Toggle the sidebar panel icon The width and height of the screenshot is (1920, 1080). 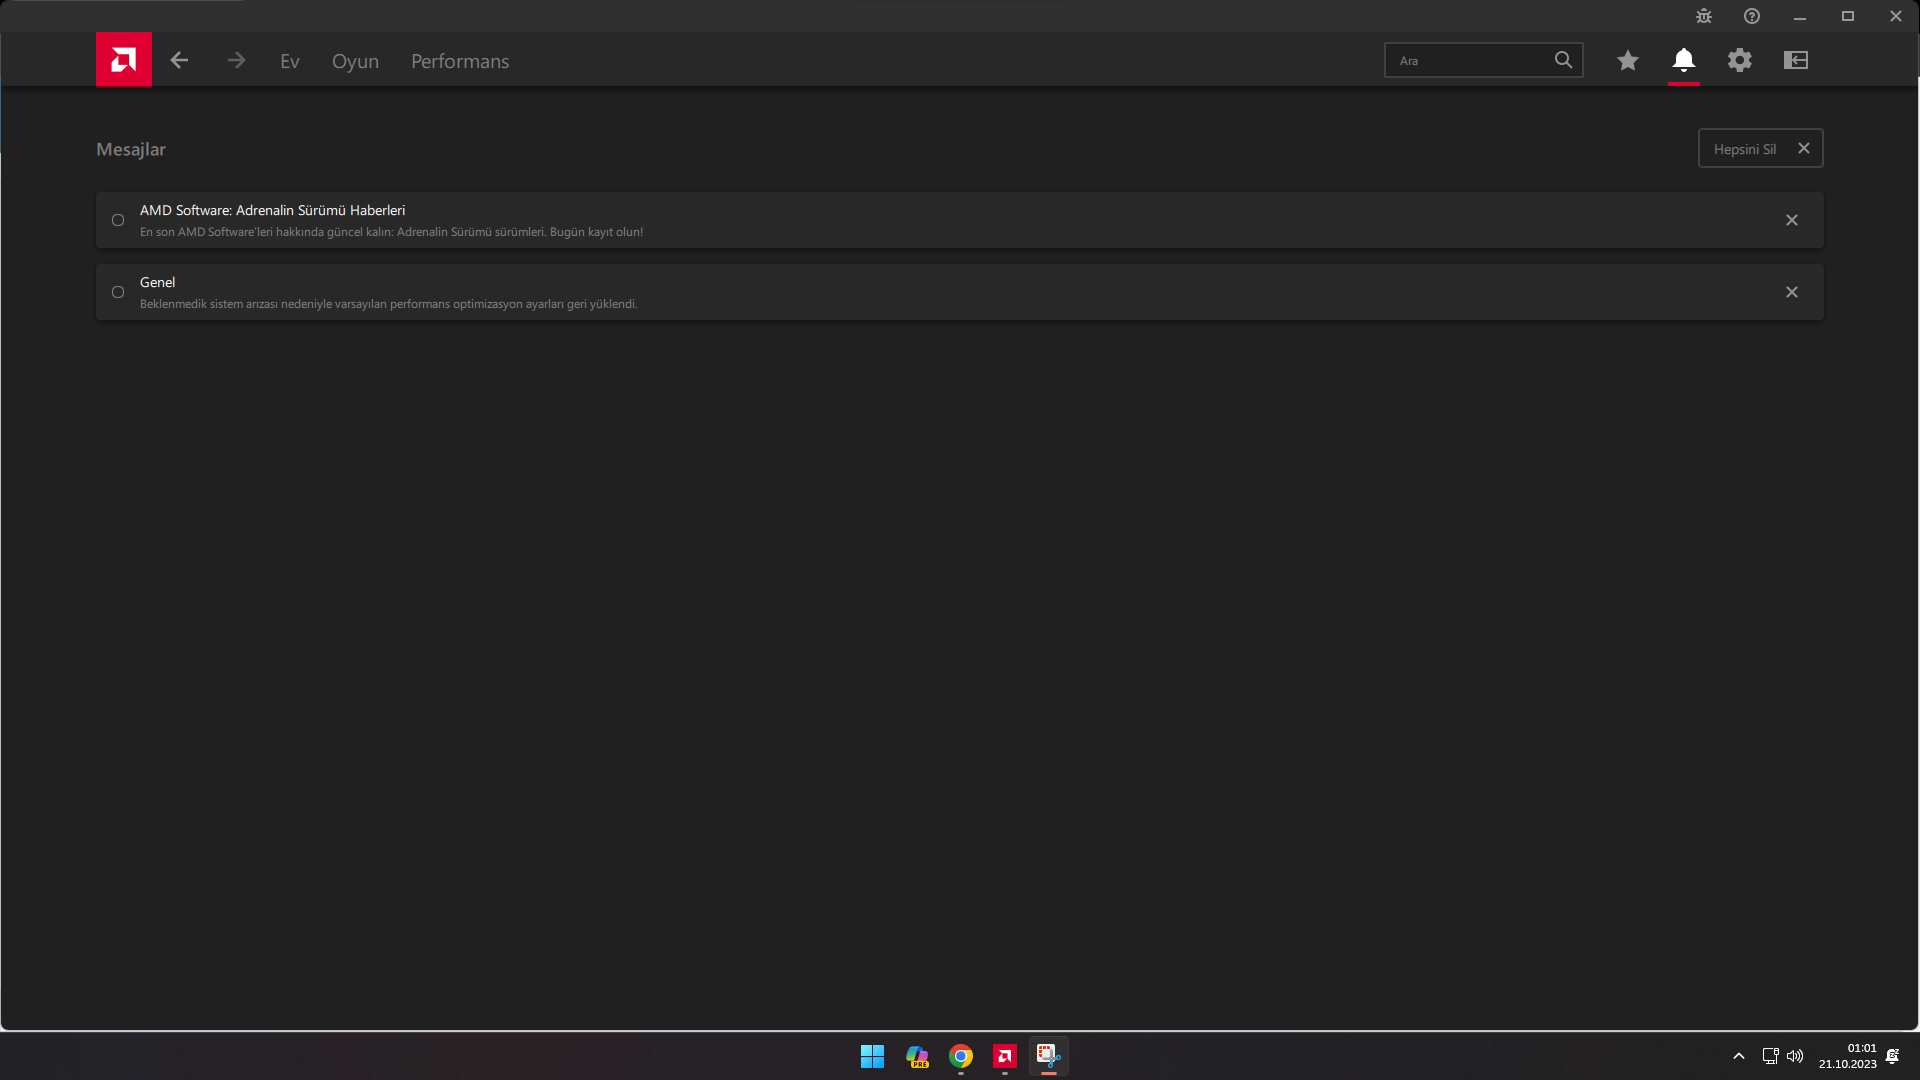tap(1796, 61)
